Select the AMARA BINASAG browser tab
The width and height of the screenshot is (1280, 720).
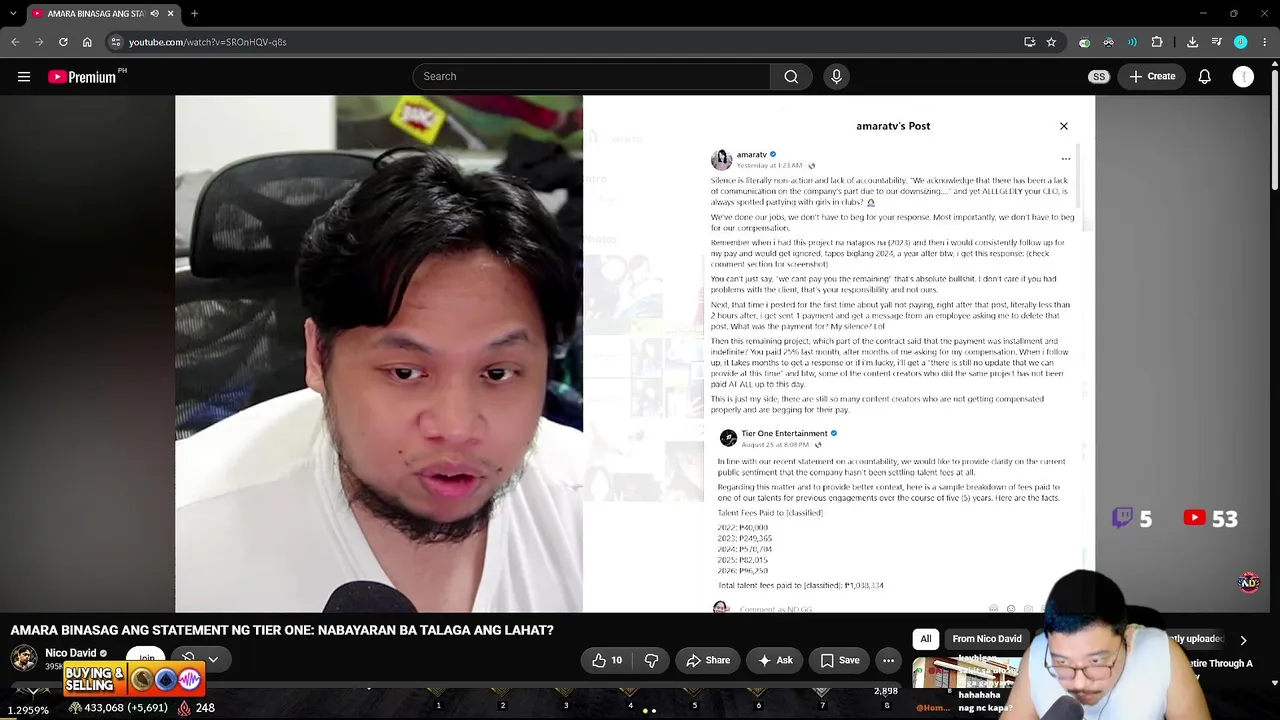point(102,14)
